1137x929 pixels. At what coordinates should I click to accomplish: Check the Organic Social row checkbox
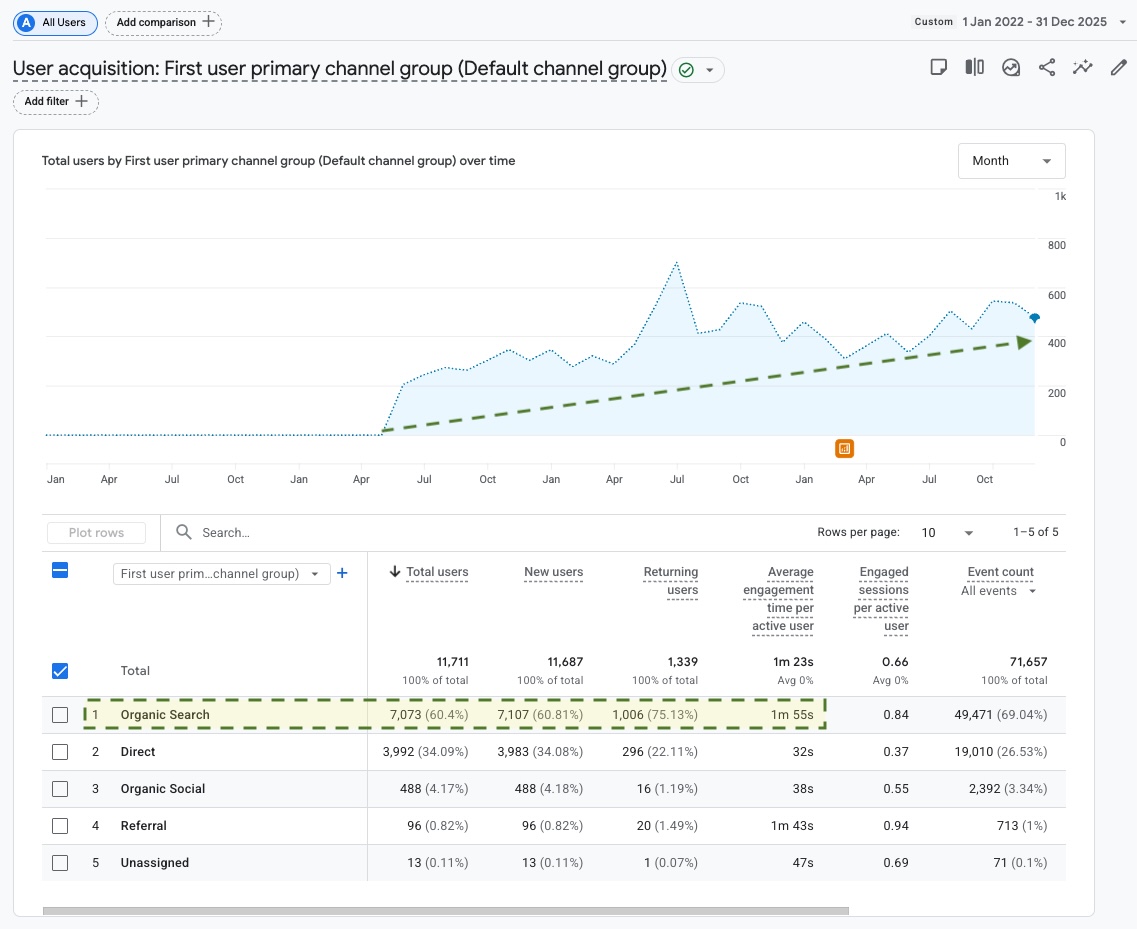click(60, 789)
